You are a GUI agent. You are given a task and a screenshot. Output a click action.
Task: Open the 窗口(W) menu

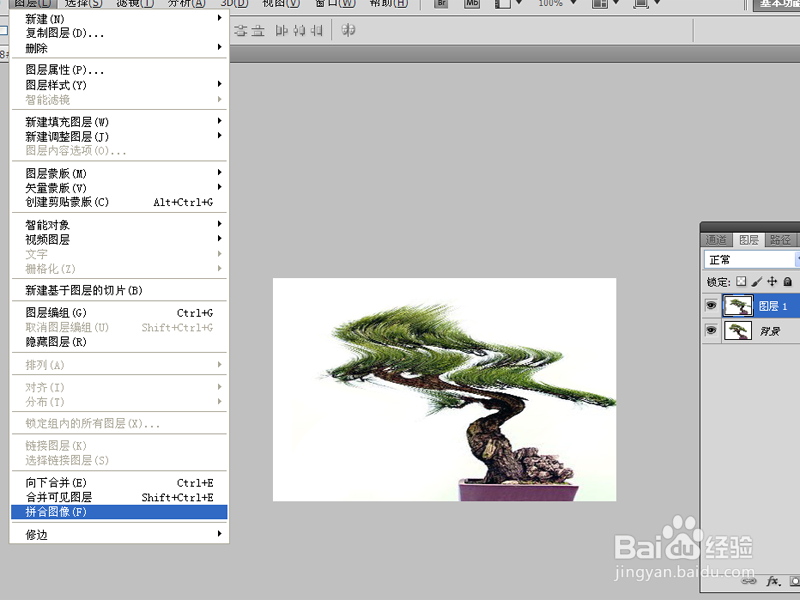[335, 3]
